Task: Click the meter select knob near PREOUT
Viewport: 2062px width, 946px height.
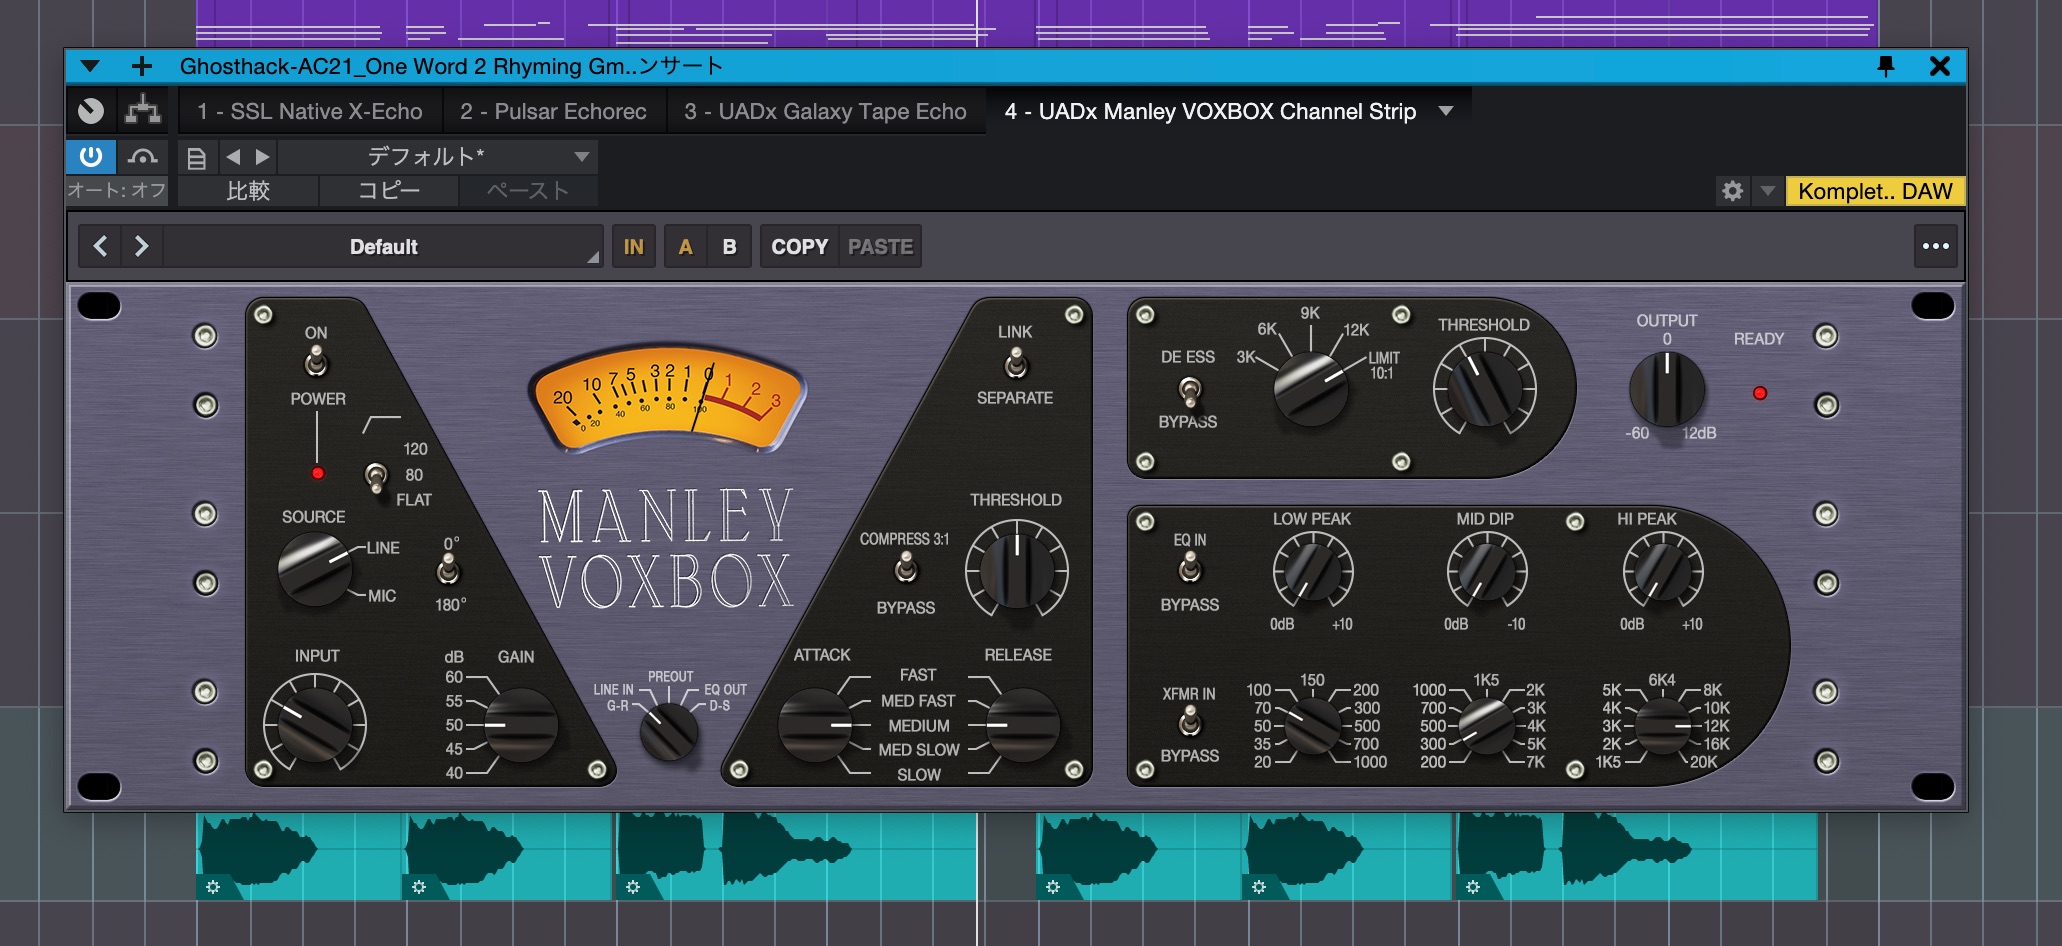Action: (x=668, y=731)
